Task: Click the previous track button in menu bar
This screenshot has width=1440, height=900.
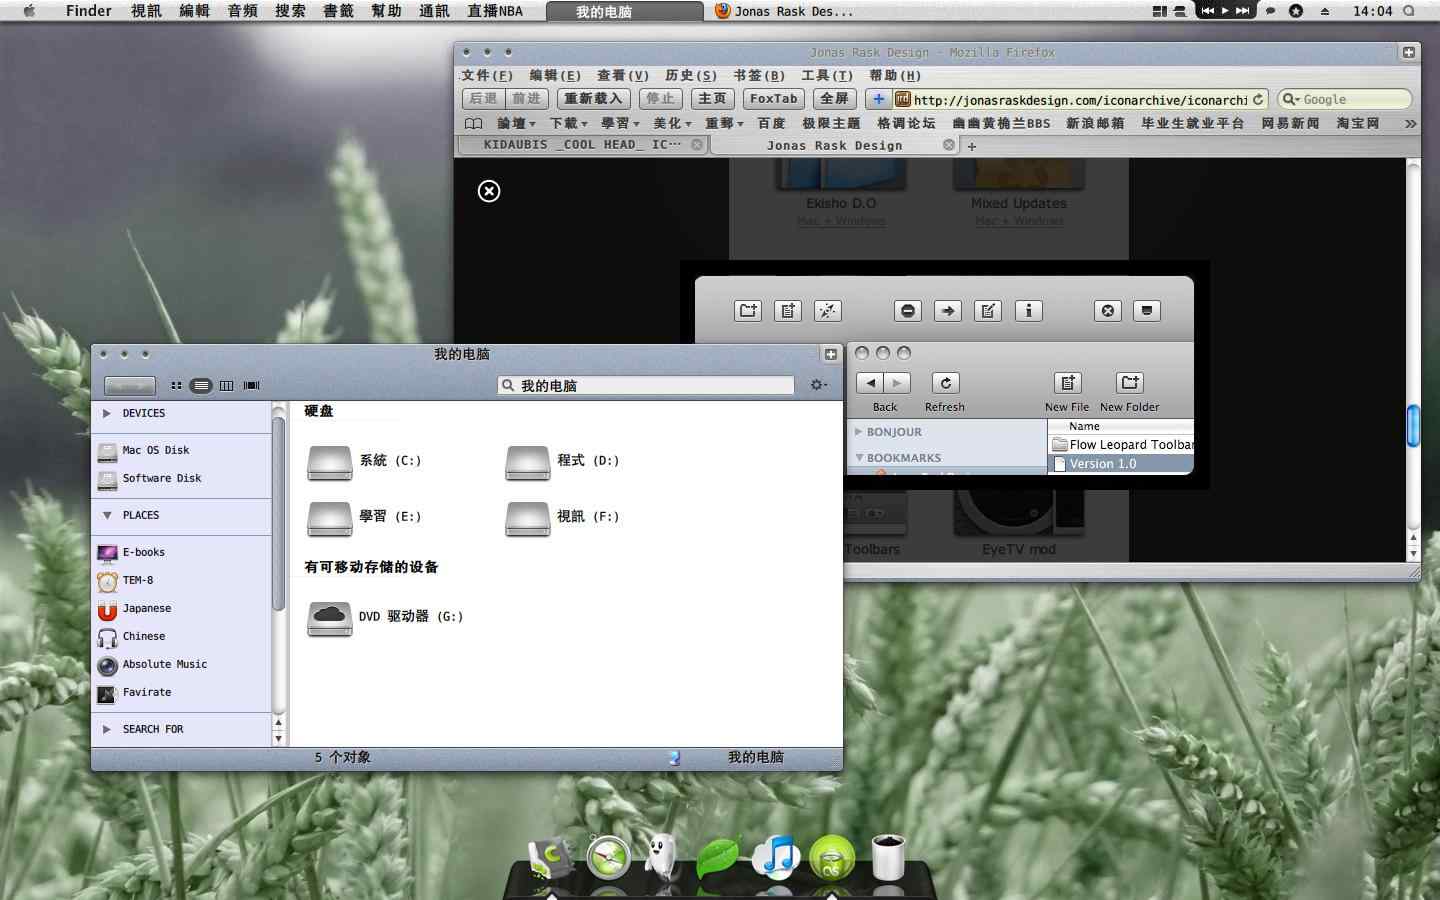Action: (1207, 11)
